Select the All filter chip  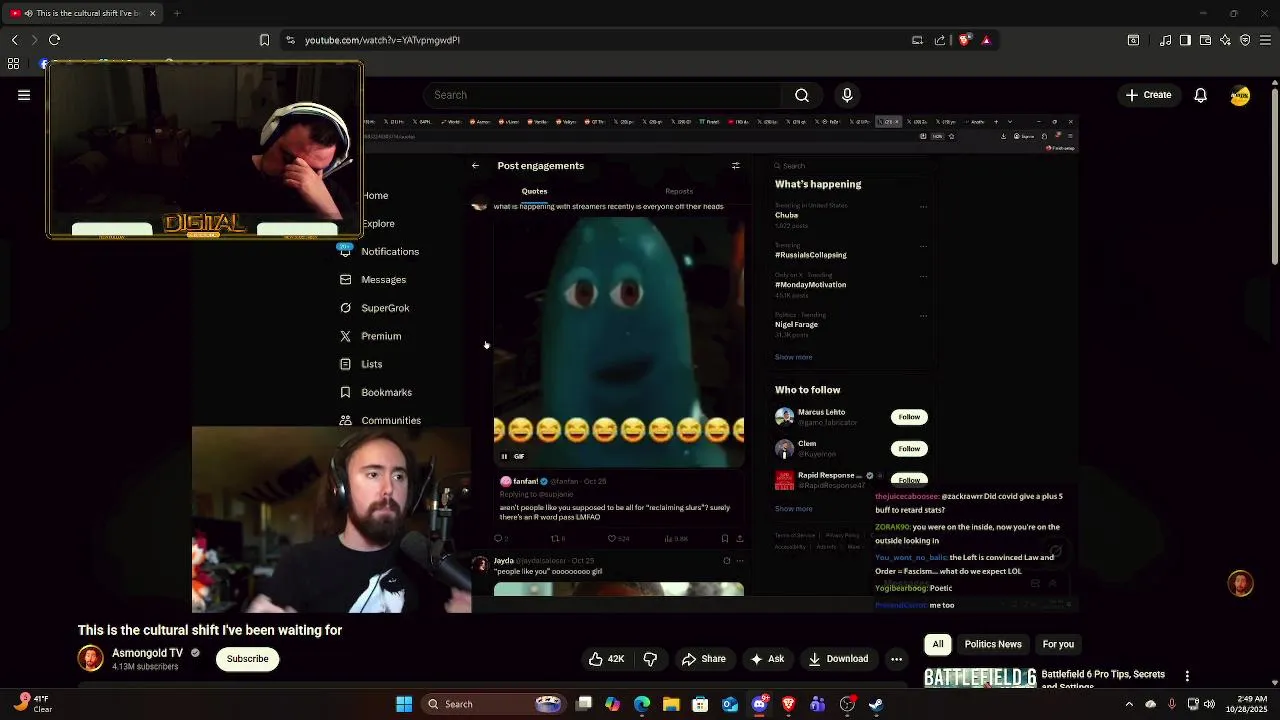point(938,644)
